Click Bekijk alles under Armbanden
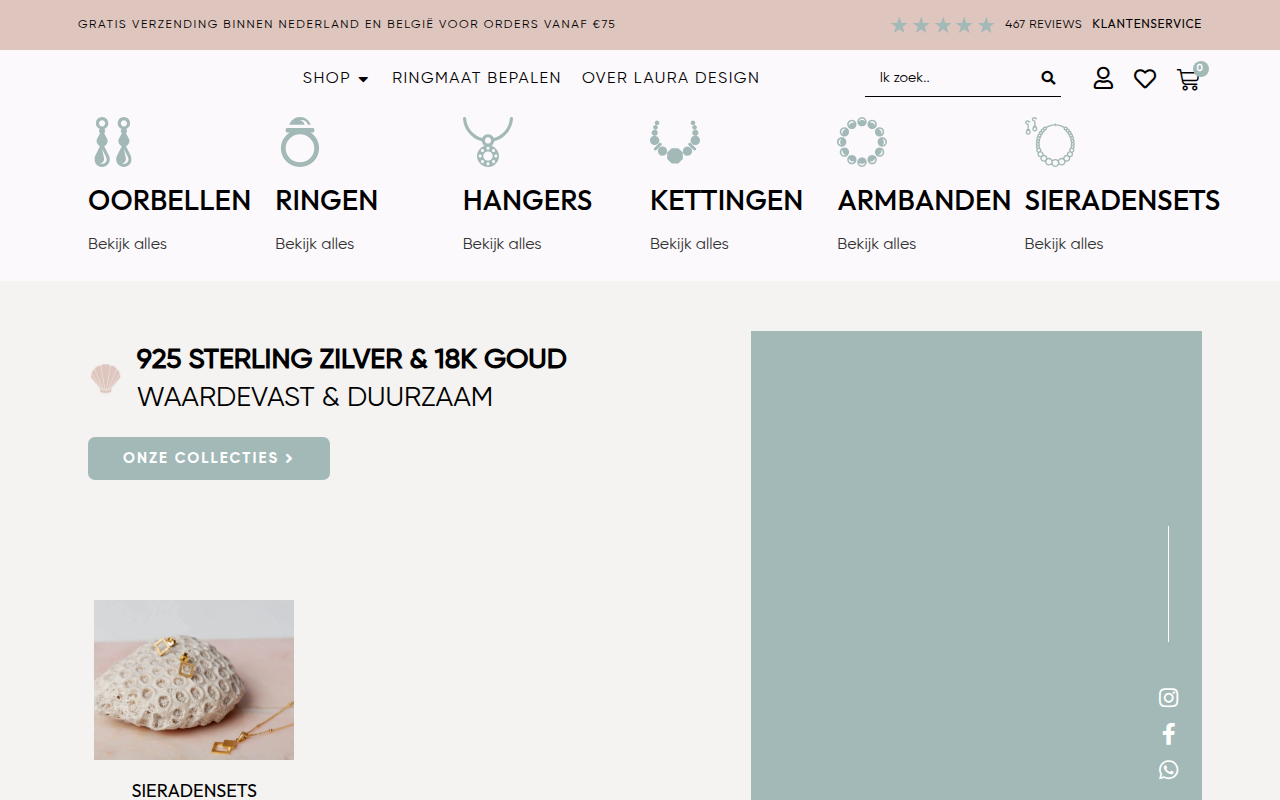The height and width of the screenshot is (800, 1280). pyautogui.click(x=877, y=244)
